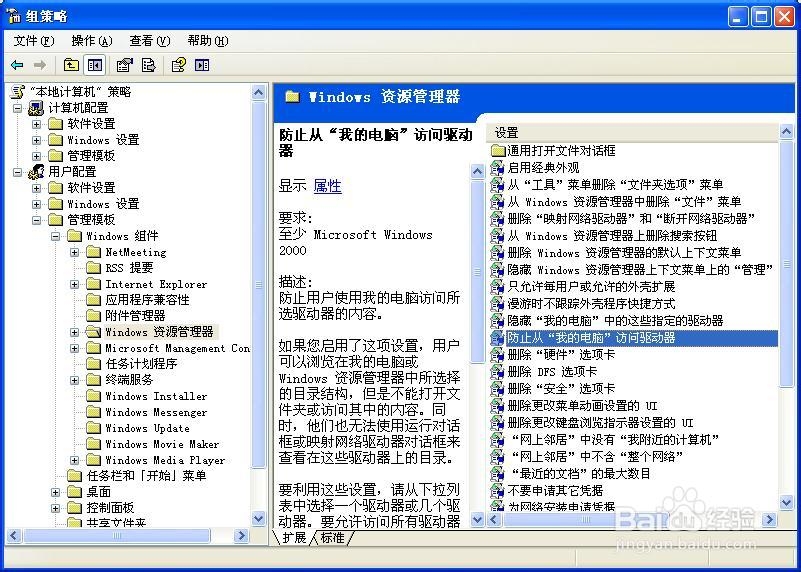Click the icon beside 只允许每用户或允许的外壳扩展
Screen dimensions: 801x572
(x=497, y=287)
